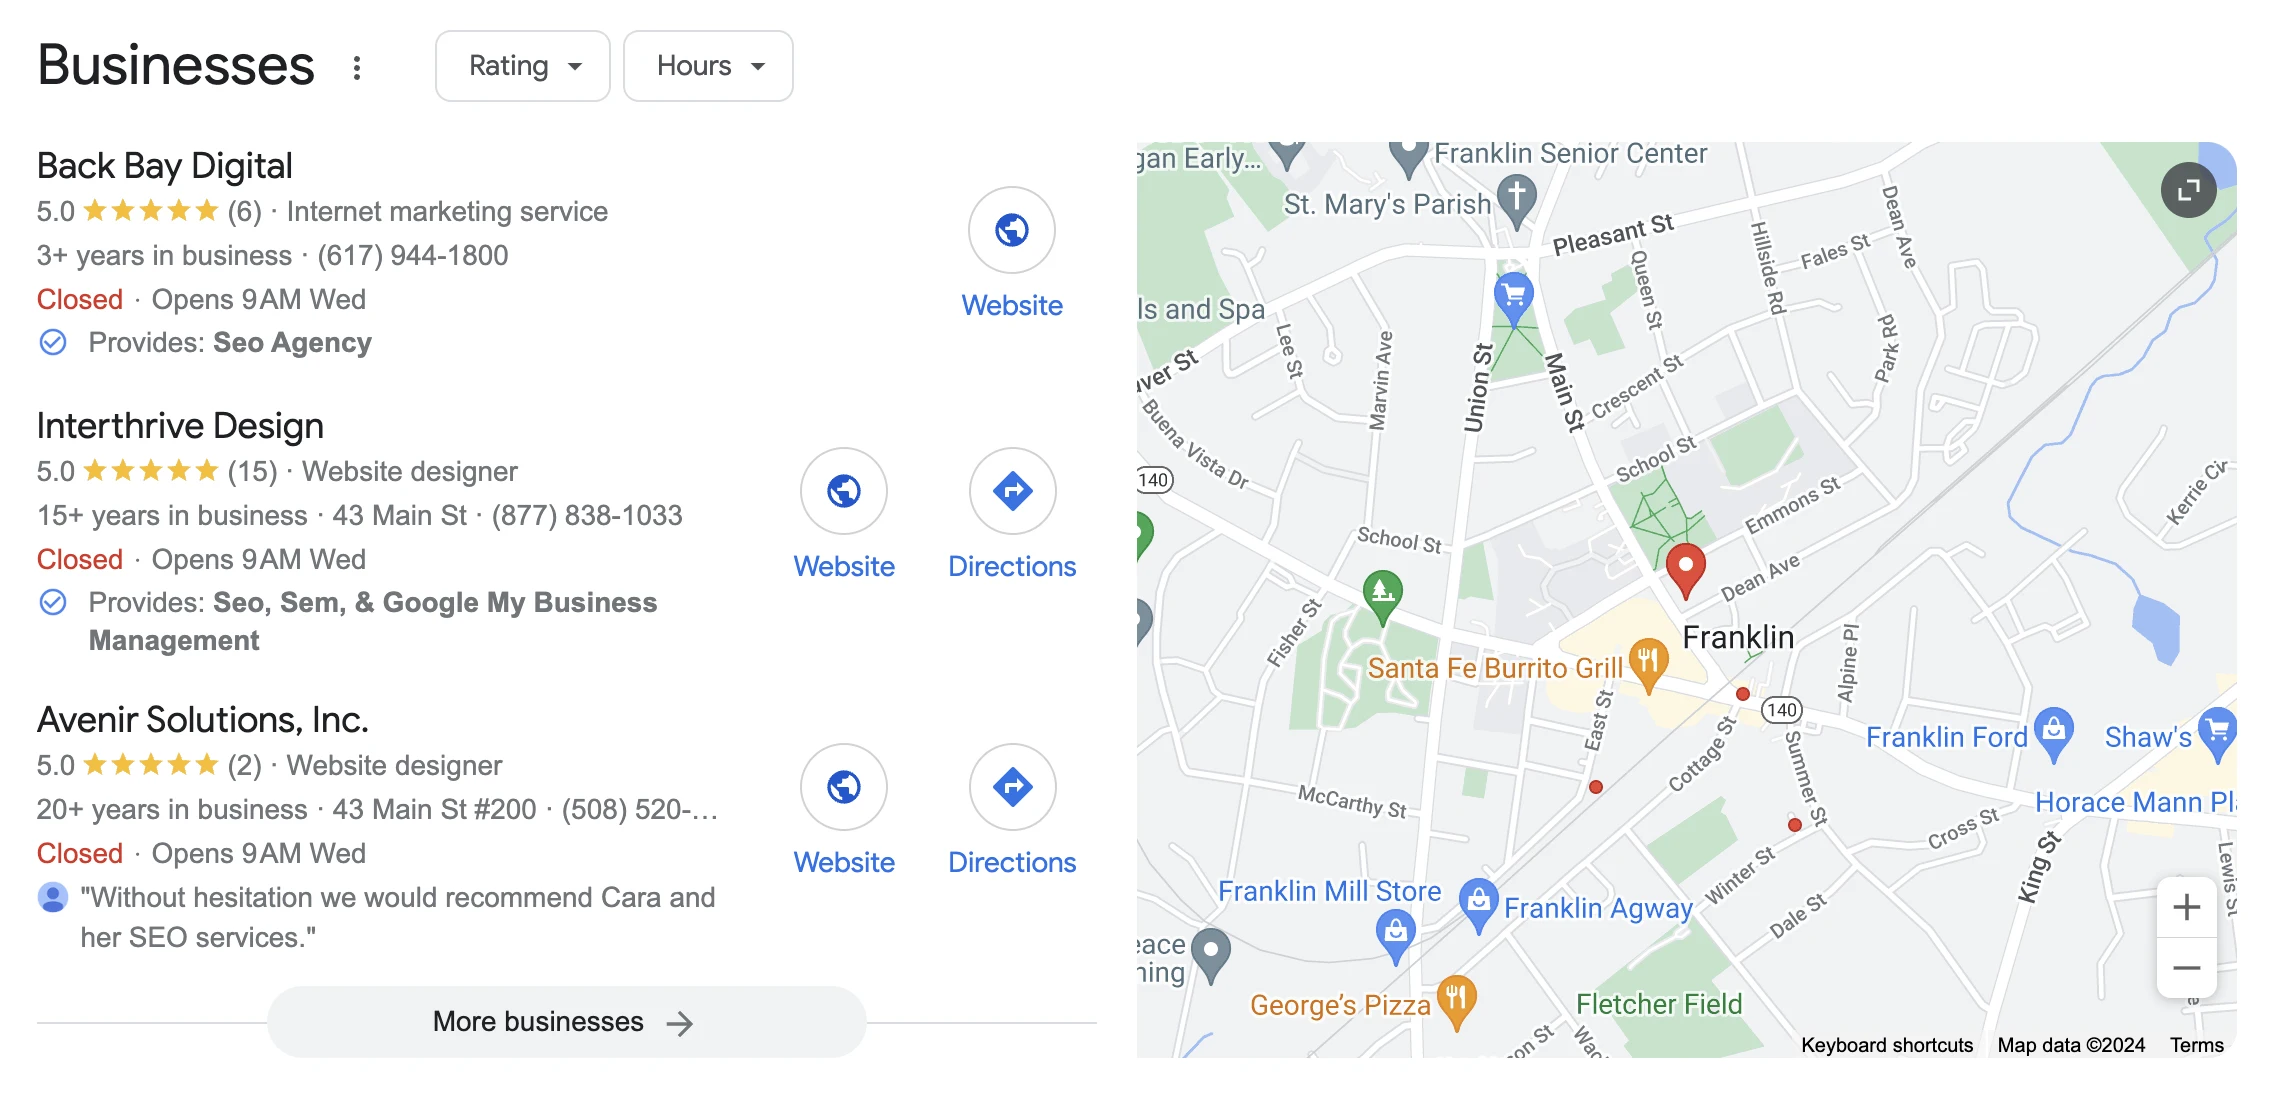Open the three-dot Businesses options menu
Viewport: 2292px width, 1108px height.
pos(356,67)
